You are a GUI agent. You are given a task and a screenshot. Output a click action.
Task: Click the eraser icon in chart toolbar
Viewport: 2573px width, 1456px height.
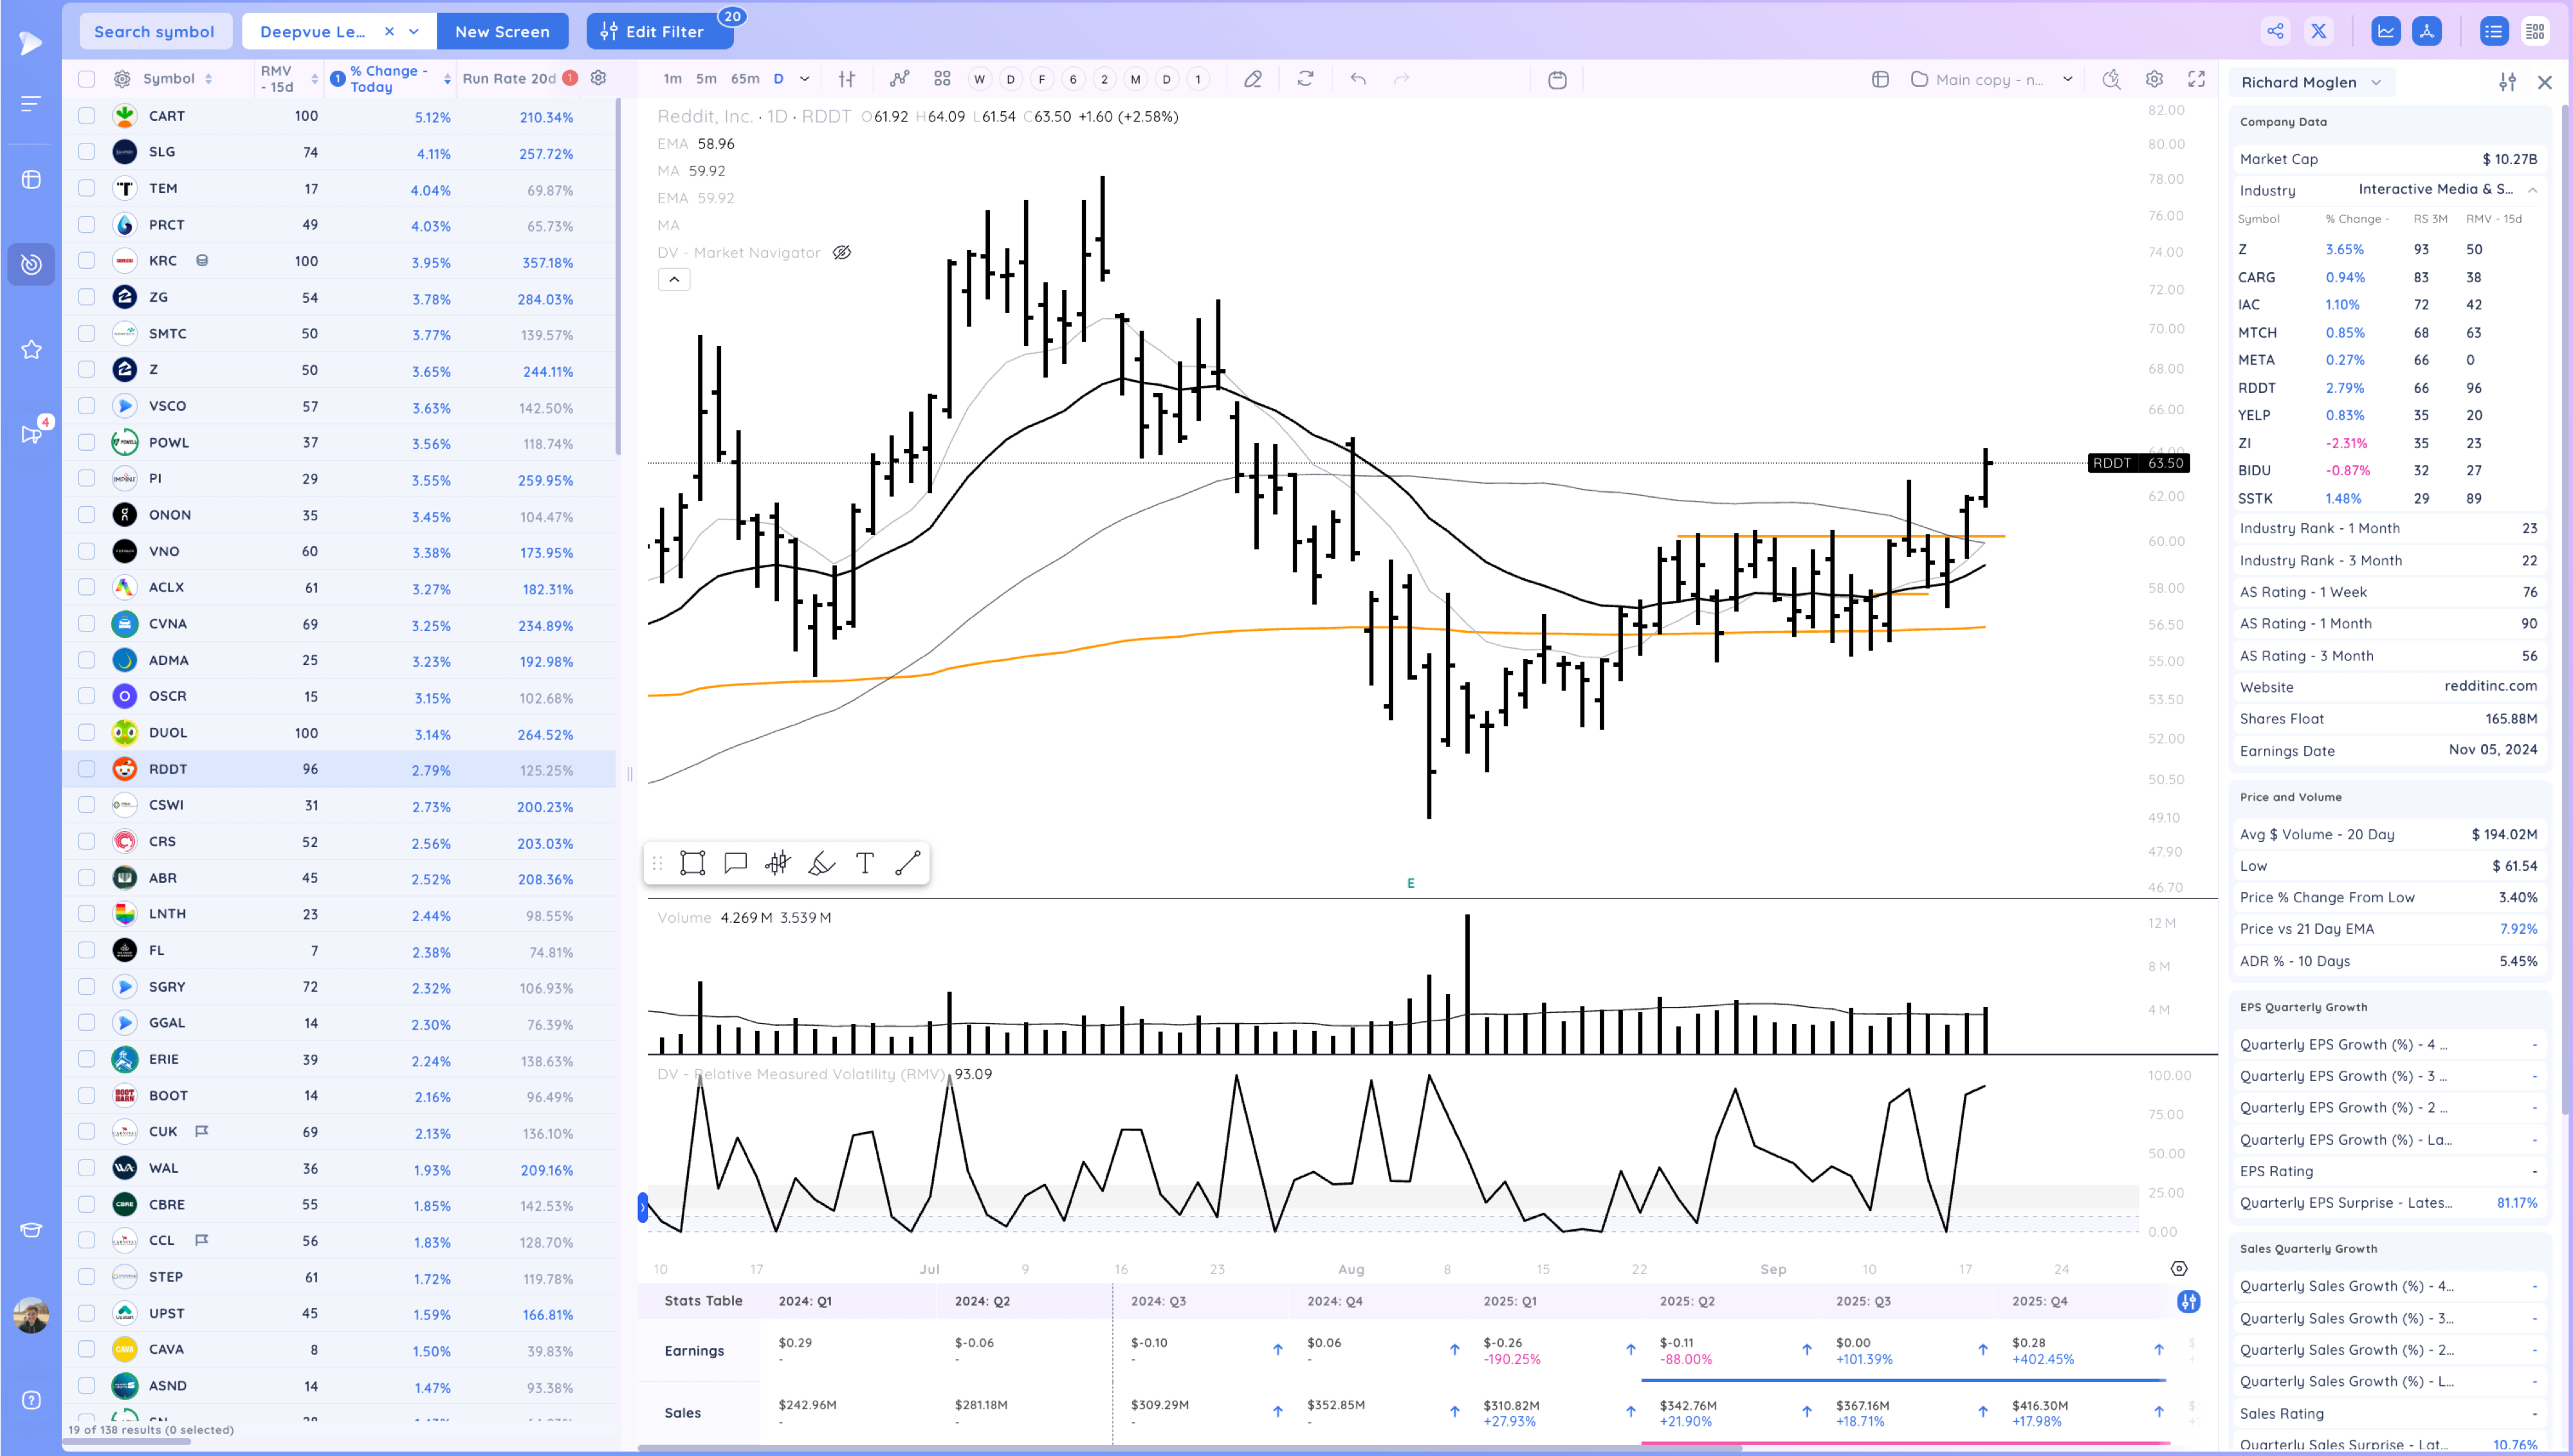1252,79
